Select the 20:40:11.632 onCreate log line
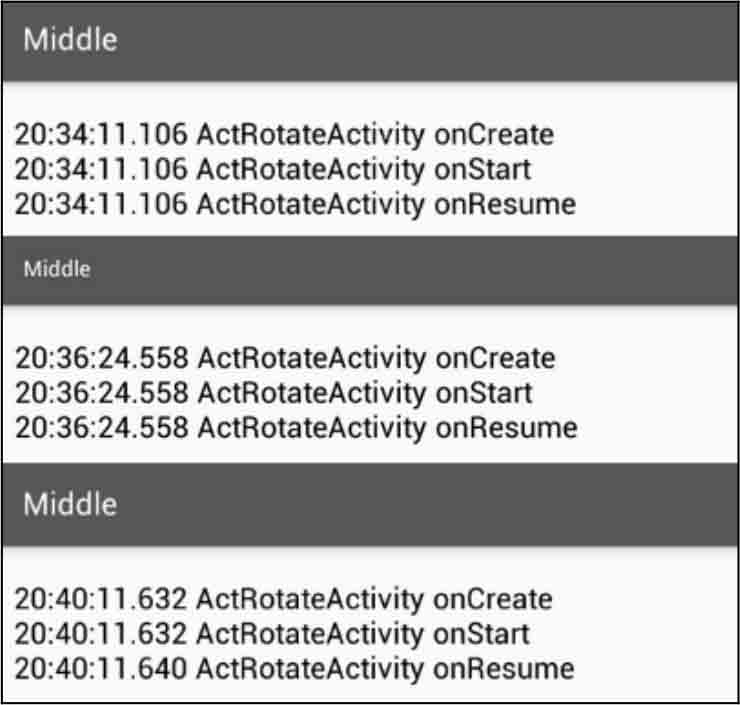The width and height of the screenshot is (740, 705). (x=283, y=599)
